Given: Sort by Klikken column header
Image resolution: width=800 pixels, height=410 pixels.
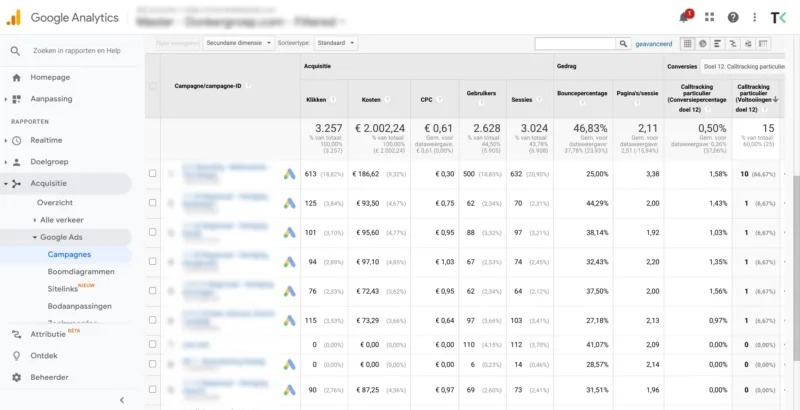Looking at the screenshot, I should point(316,100).
